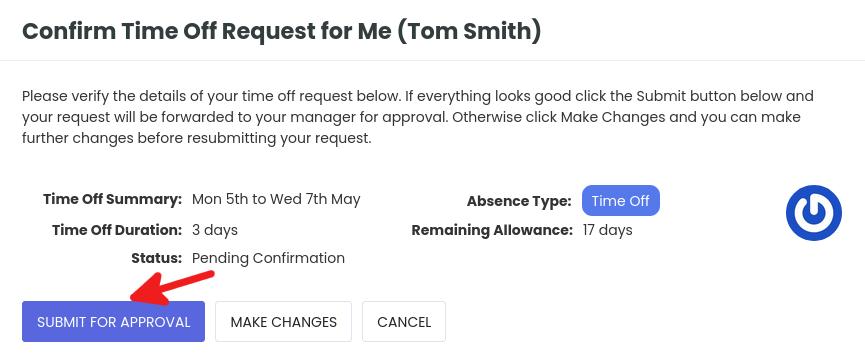This screenshot has height=362, width=865.
Task: Click the divider line under the heading
Action: click(x=432, y=60)
